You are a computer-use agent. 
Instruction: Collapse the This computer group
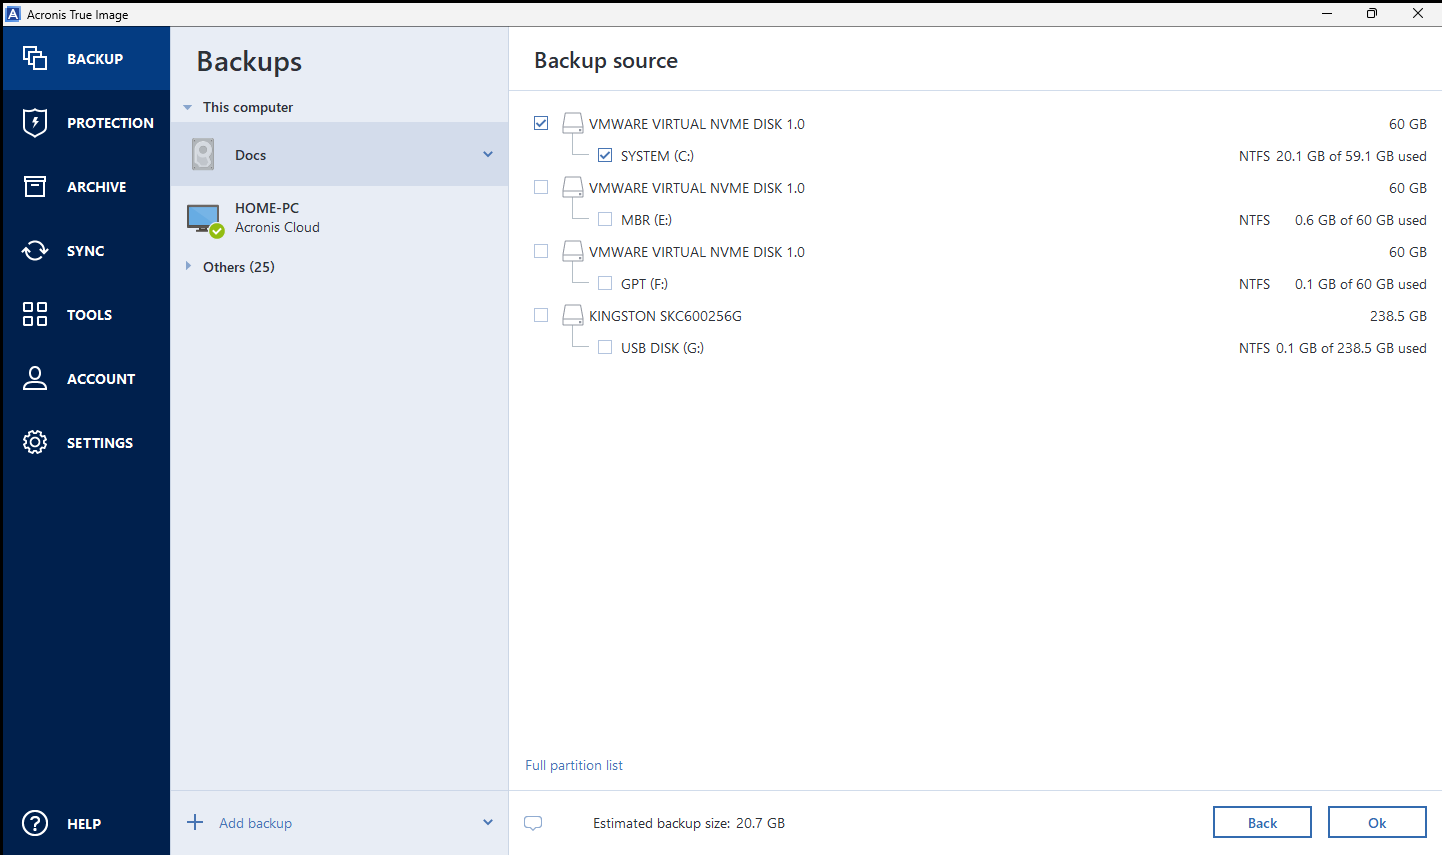pos(187,107)
